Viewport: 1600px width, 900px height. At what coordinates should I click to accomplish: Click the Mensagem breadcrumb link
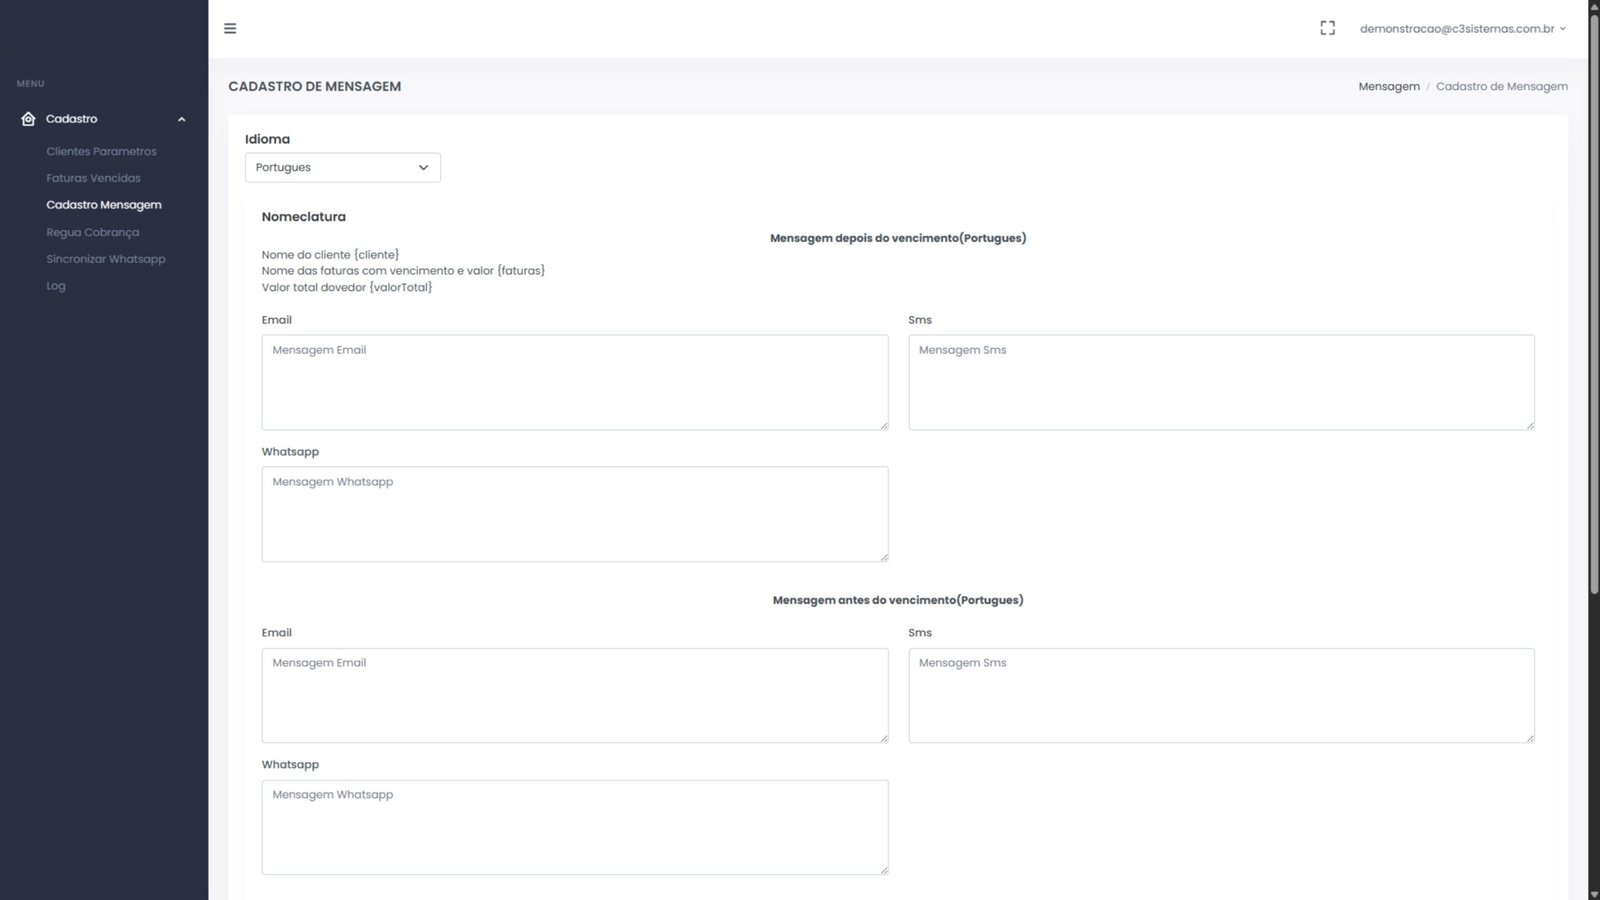[1388, 87]
